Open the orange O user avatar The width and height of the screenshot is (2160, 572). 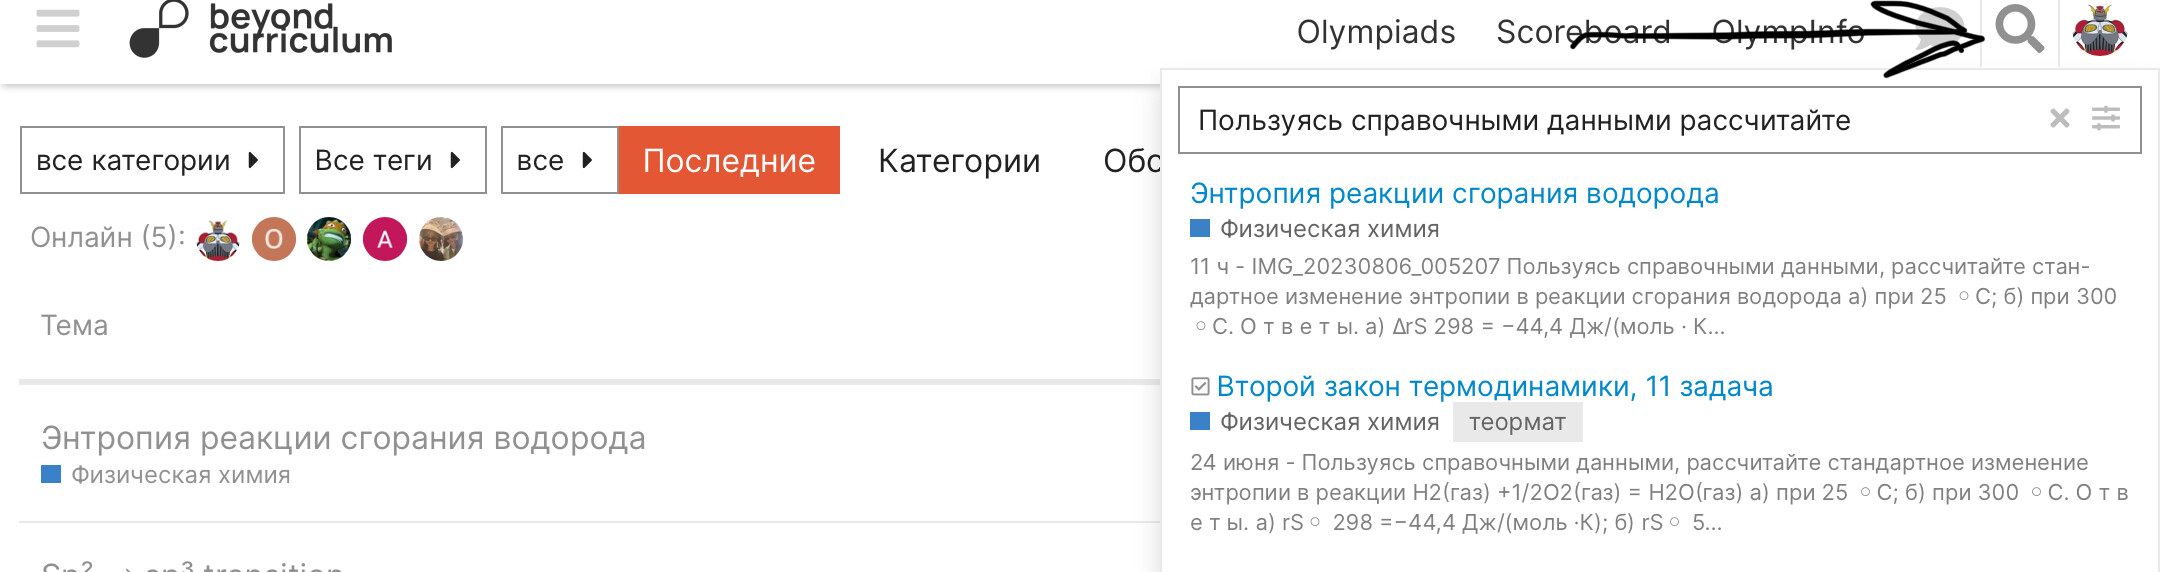click(x=273, y=239)
